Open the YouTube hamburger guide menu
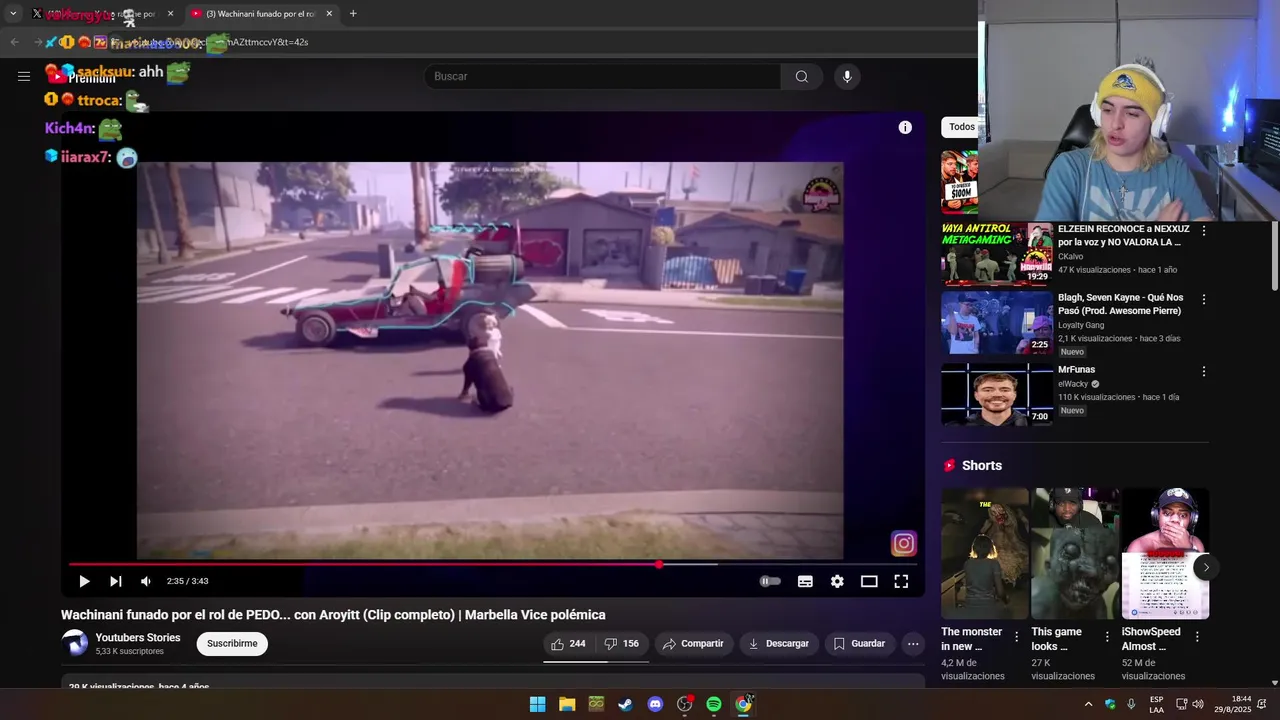The height and width of the screenshot is (720, 1280). click(x=24, y=76)
